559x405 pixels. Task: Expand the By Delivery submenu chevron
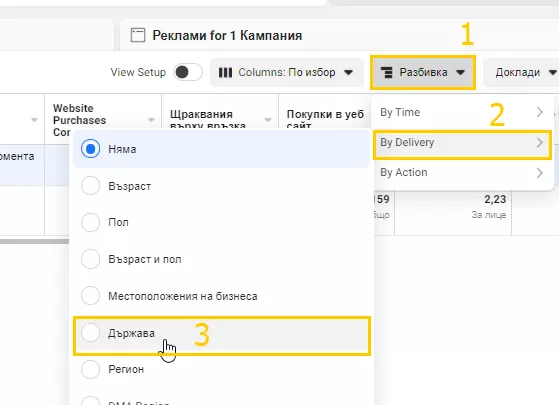click(x=539, y=143)
